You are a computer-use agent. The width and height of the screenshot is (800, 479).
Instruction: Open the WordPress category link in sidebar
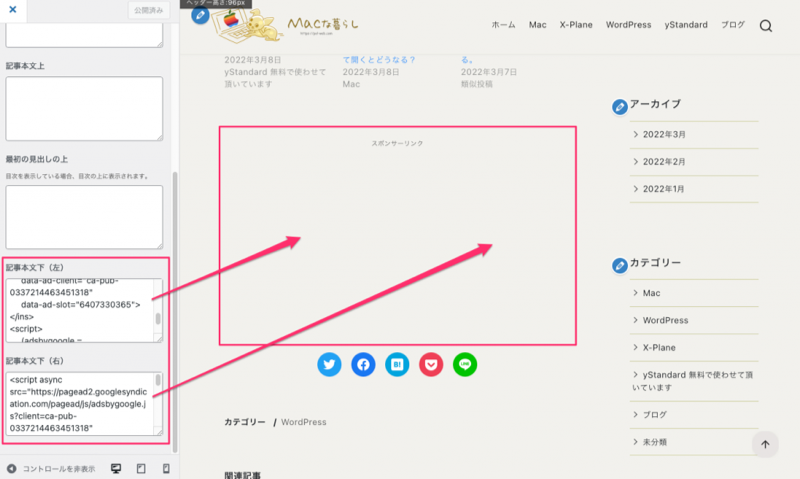[665, 320]
